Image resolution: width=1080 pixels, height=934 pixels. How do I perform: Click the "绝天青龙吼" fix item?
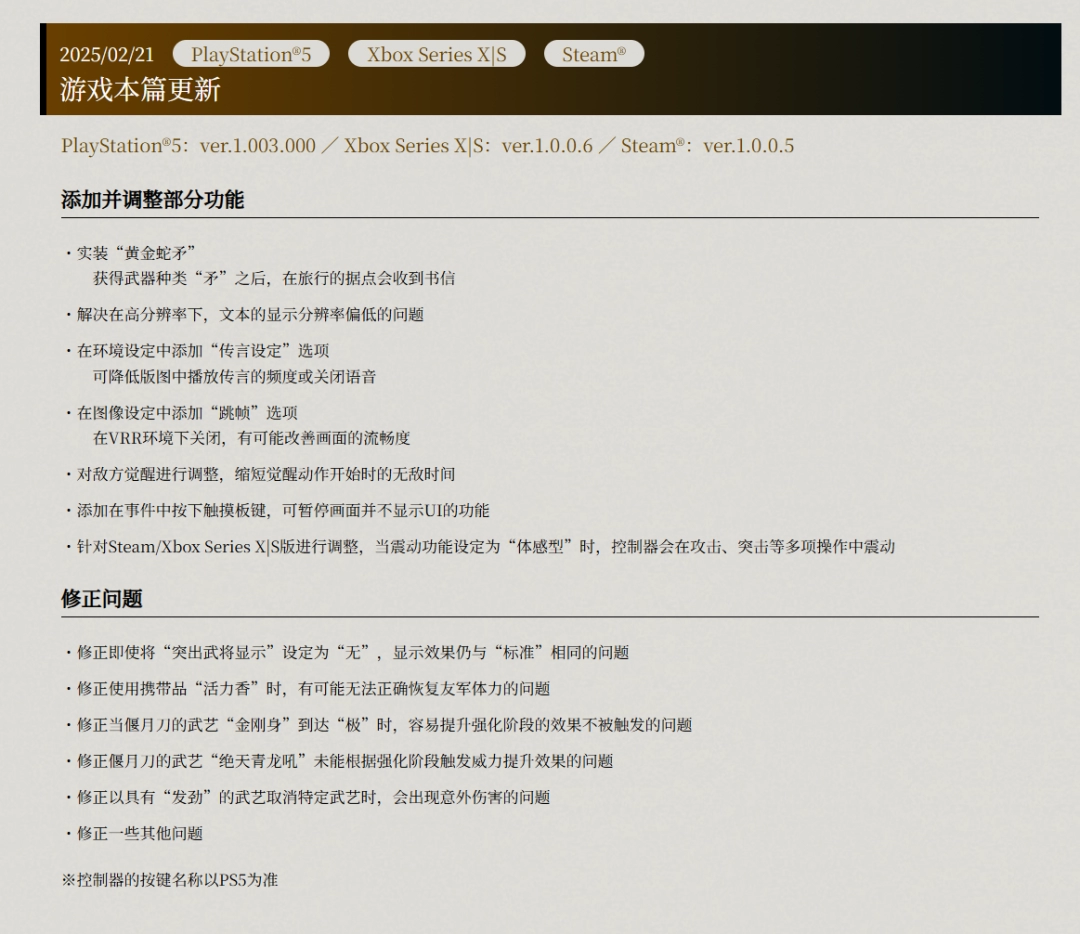(345, 761)
